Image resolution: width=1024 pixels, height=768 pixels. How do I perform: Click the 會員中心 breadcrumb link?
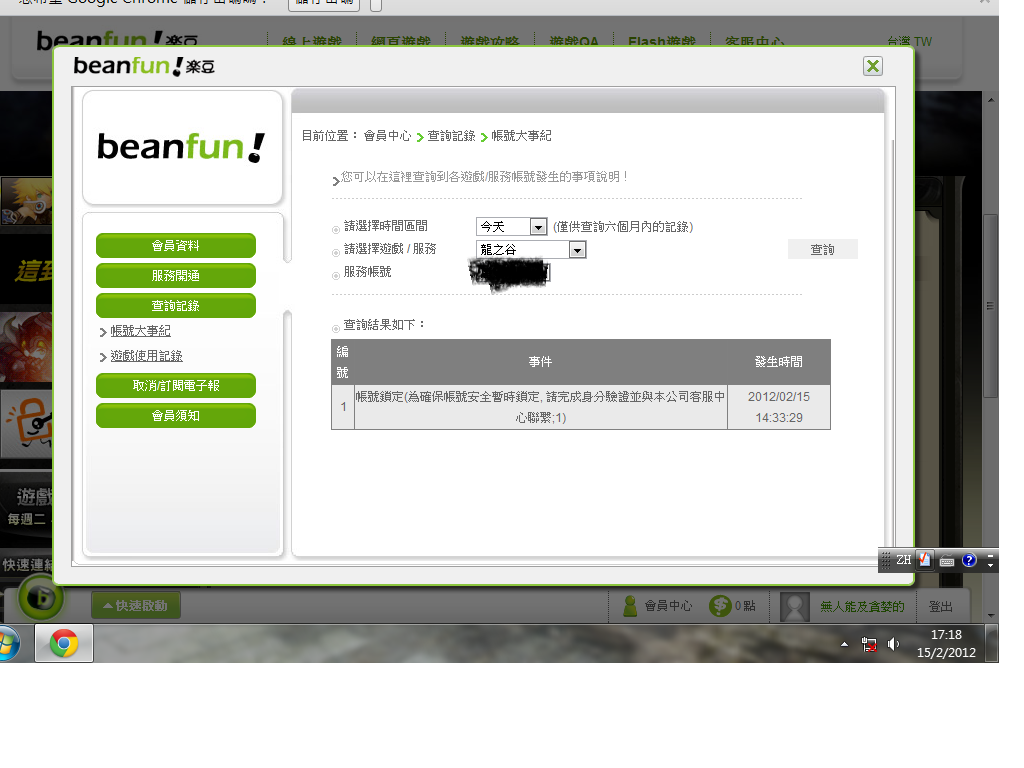pos(387,136)
